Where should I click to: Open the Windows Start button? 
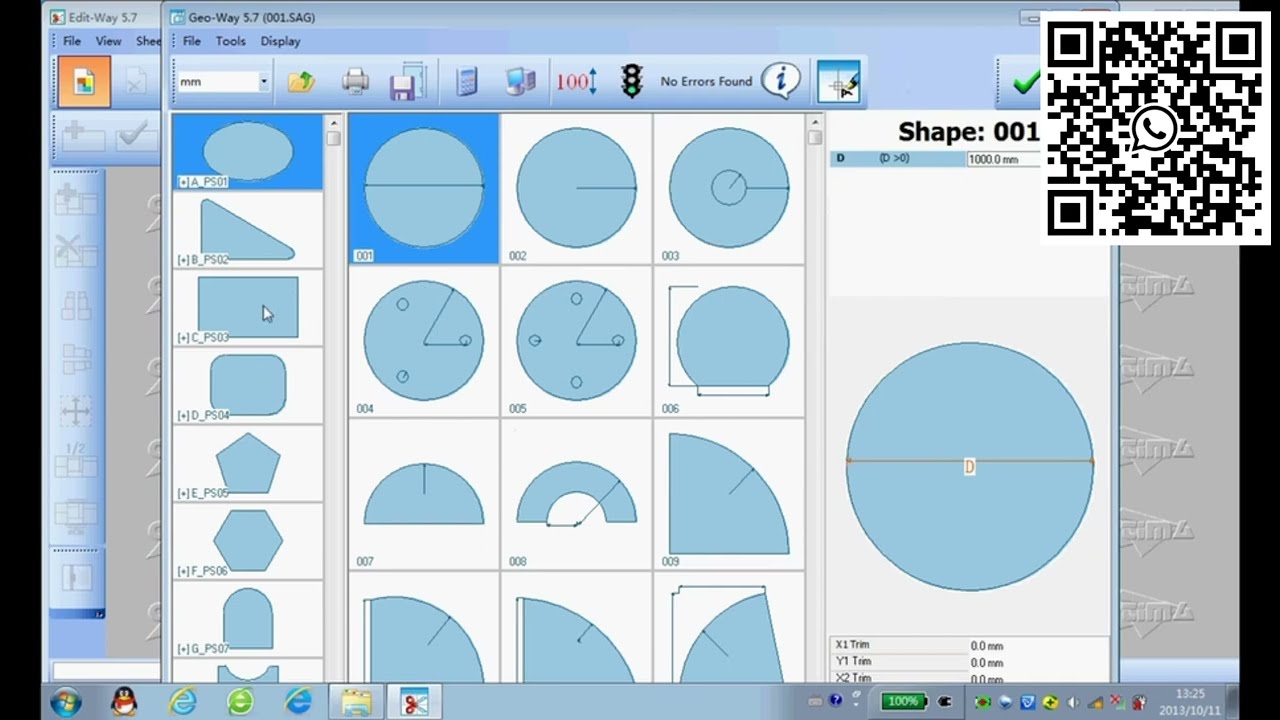67,701
